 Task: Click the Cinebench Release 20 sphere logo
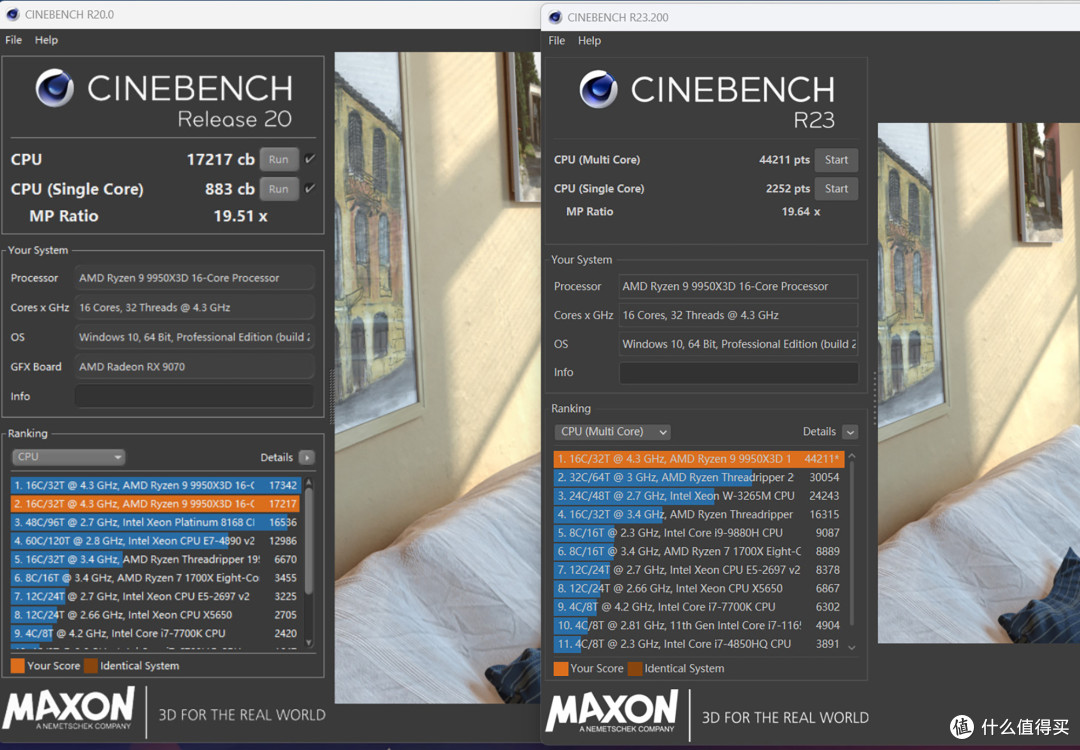point(54,88)
